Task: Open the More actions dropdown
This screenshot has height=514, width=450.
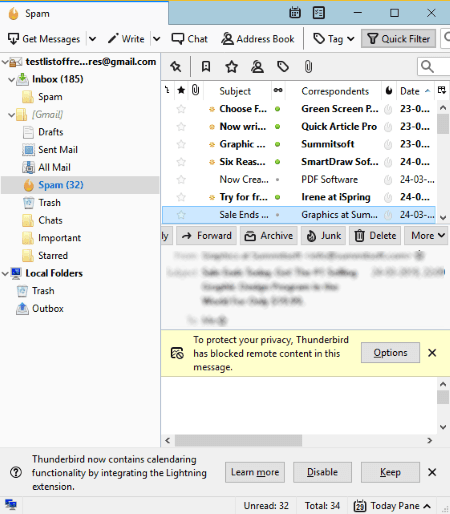Action: tap(426, 236)
